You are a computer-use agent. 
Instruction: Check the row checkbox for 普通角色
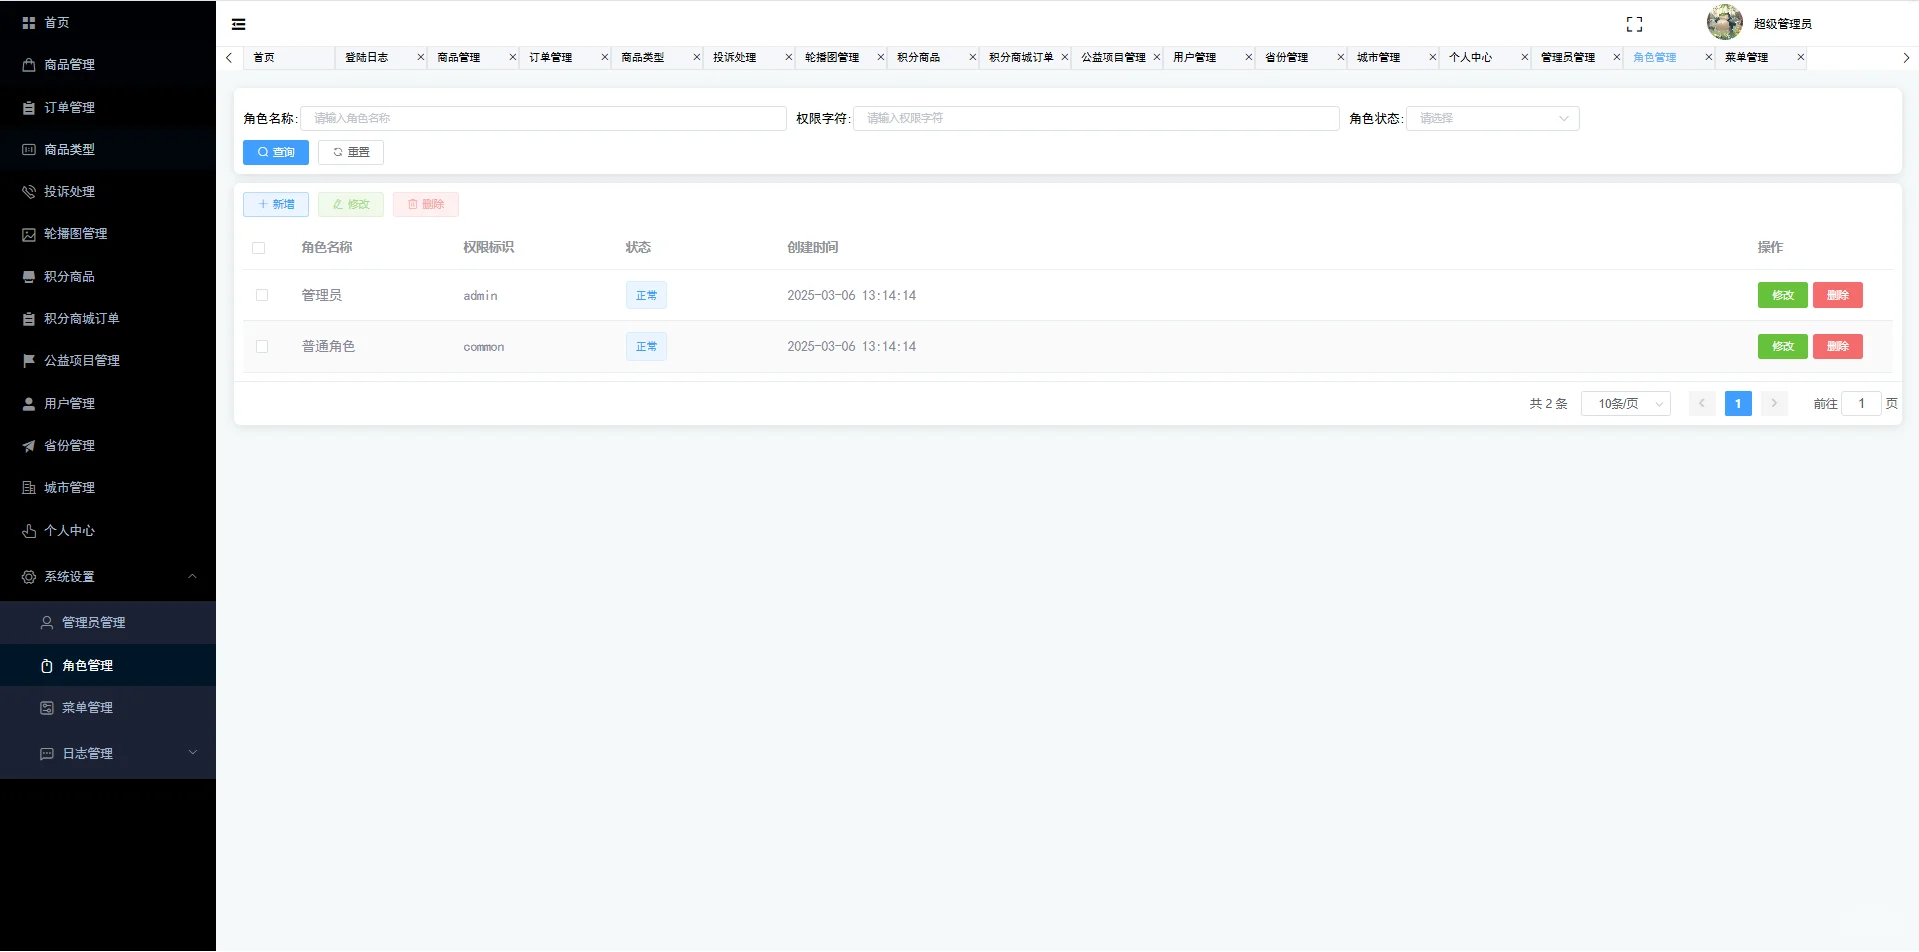tap(262, 346)
